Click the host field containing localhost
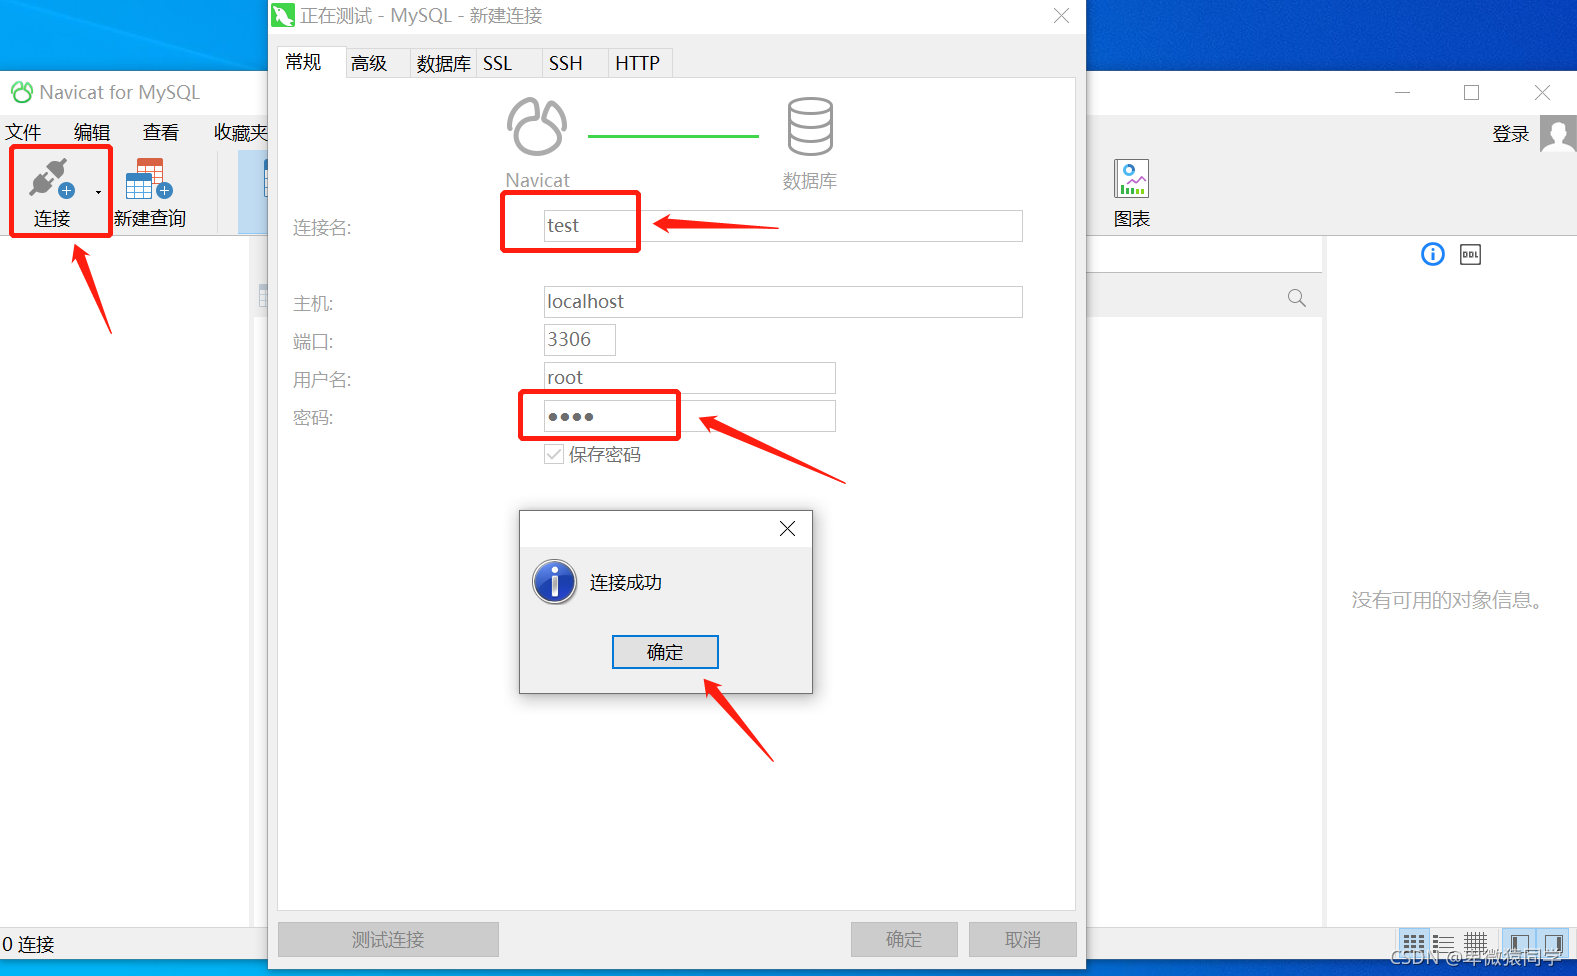Viewport: 1577px width, 976px height. click(x=783, y=302)
